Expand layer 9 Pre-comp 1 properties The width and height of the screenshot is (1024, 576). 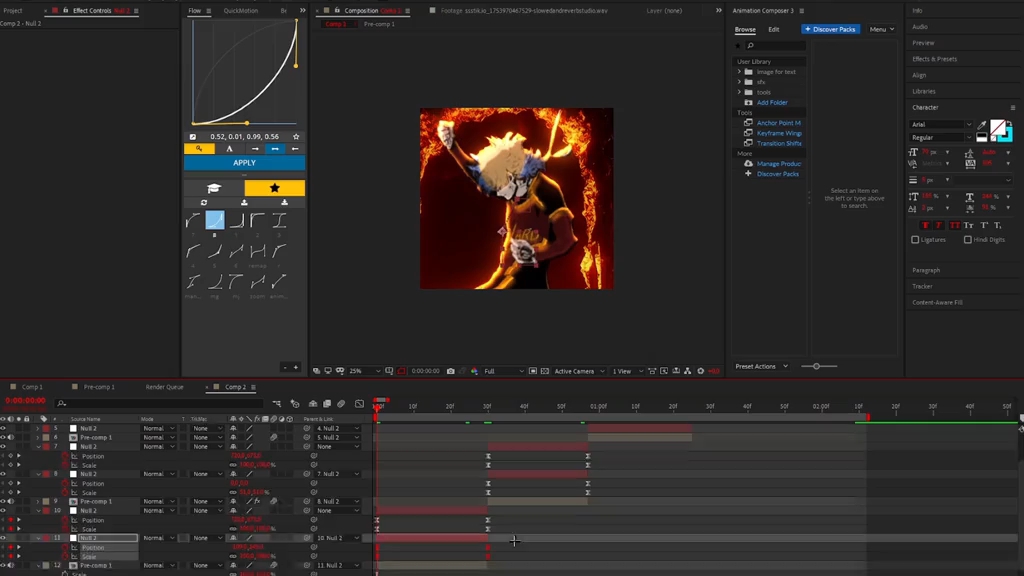[38, 502]
